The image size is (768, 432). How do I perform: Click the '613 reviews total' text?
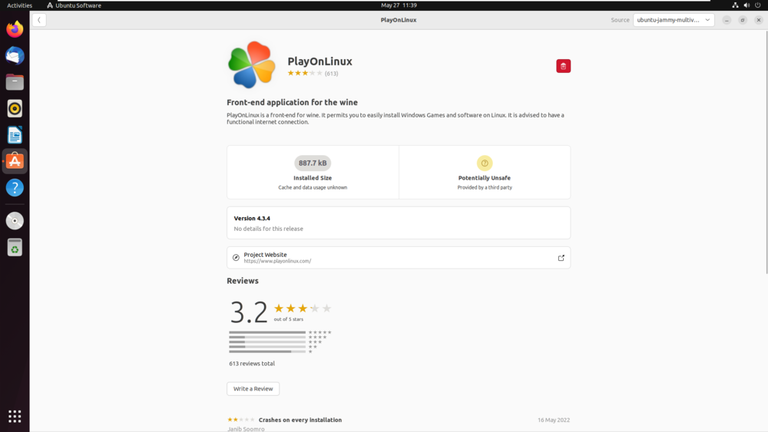click(252, 364)
